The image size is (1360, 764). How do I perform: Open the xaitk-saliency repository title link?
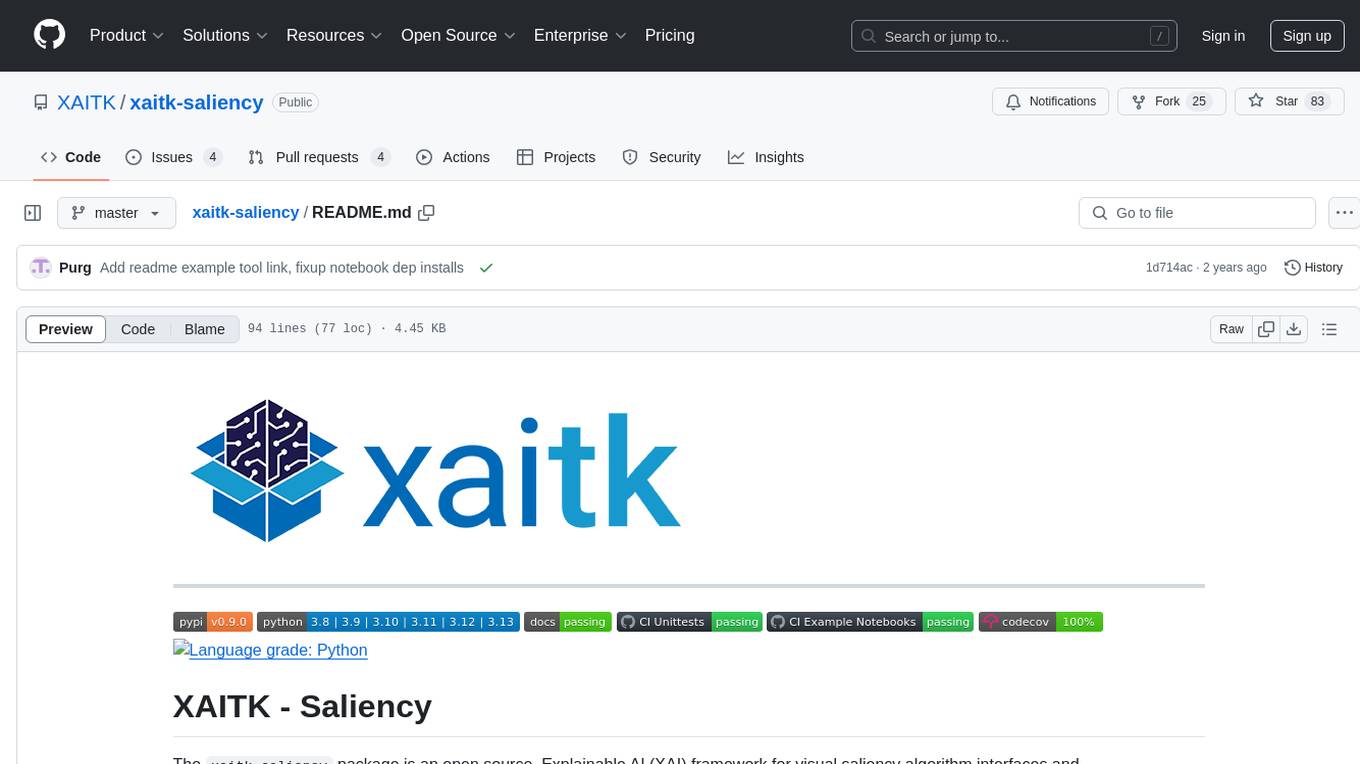[x=197, y=102]
